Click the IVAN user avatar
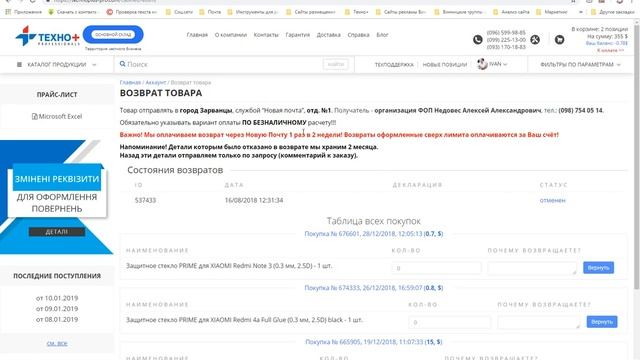 tap(482, 64)
